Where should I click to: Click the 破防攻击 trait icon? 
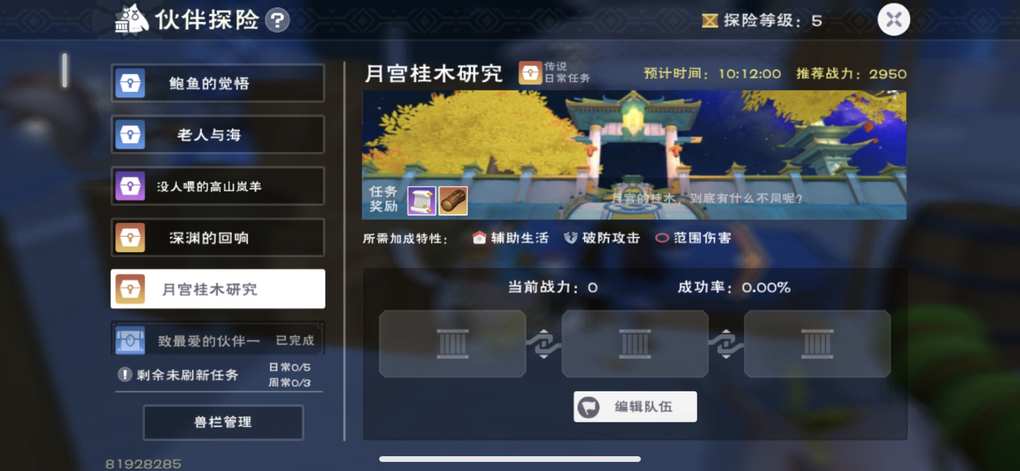tap(570, 238)
